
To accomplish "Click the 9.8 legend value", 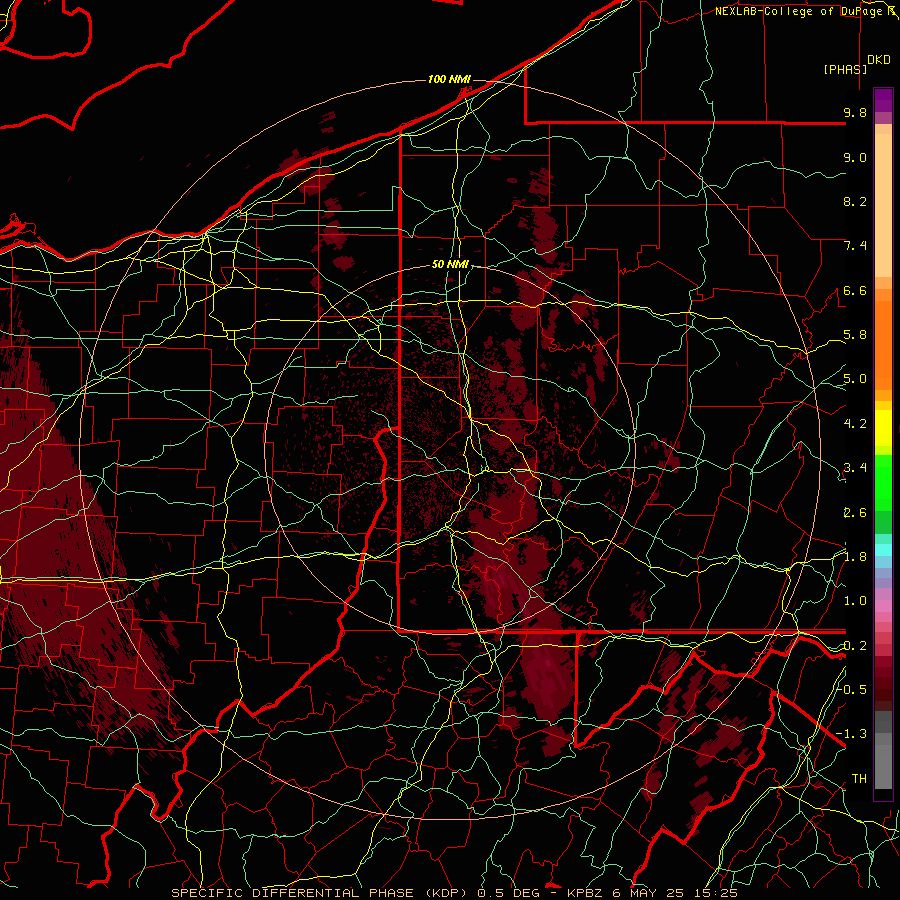I will [x=855, y=112].
